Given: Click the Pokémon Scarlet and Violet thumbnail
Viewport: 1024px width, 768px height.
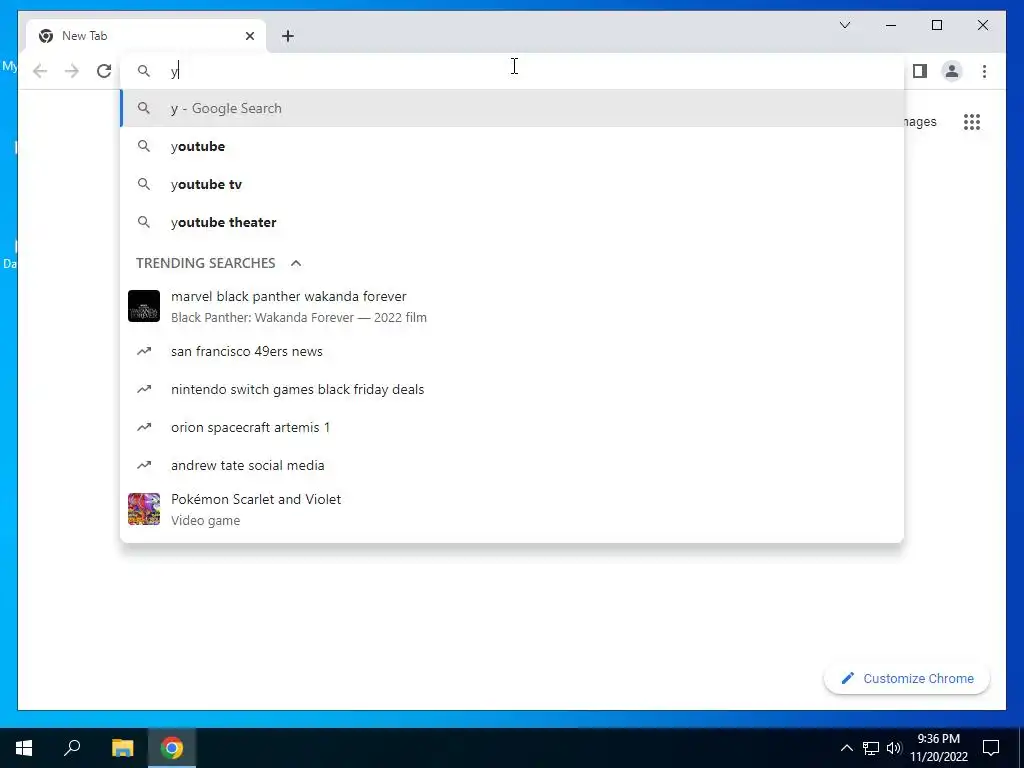Looking at the screenshot, I should pyautogui.click(x=144, y=509).
